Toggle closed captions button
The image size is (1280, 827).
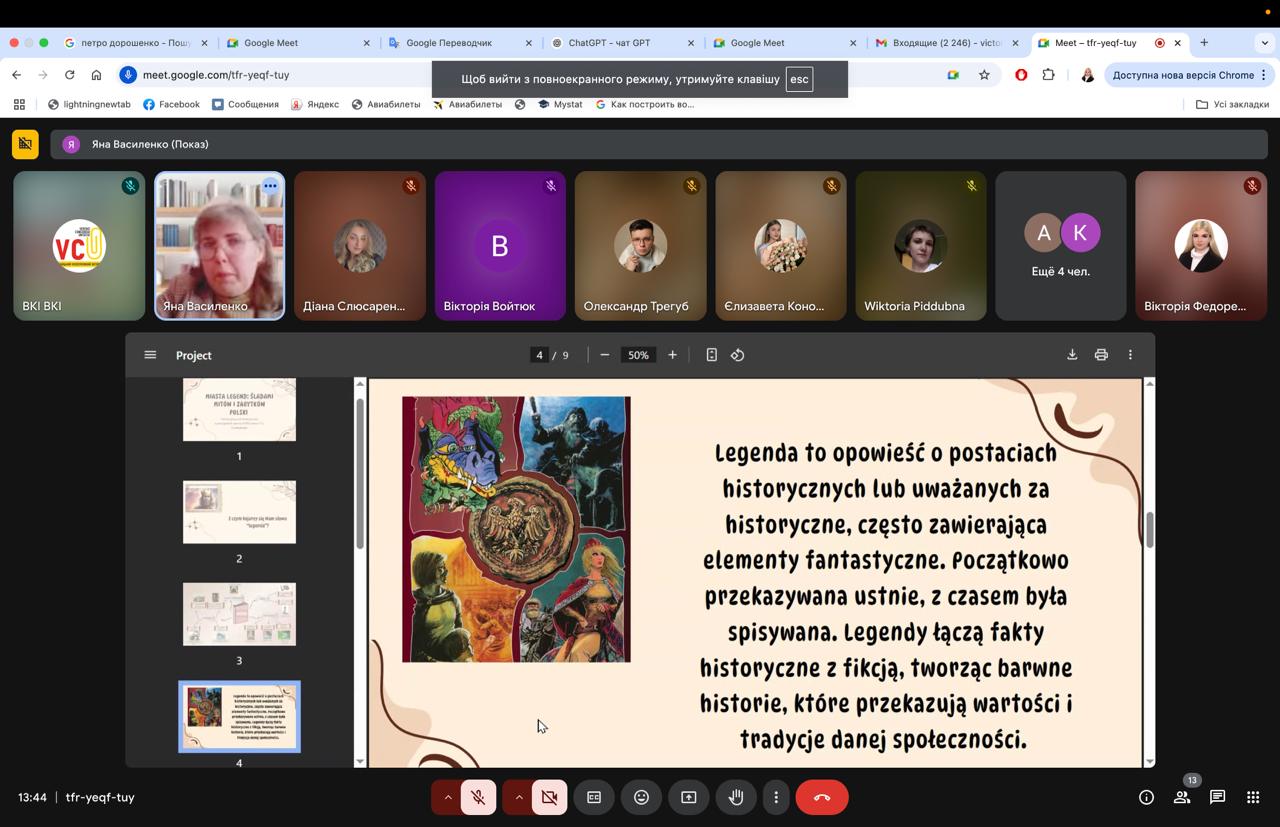pos(594,797)
